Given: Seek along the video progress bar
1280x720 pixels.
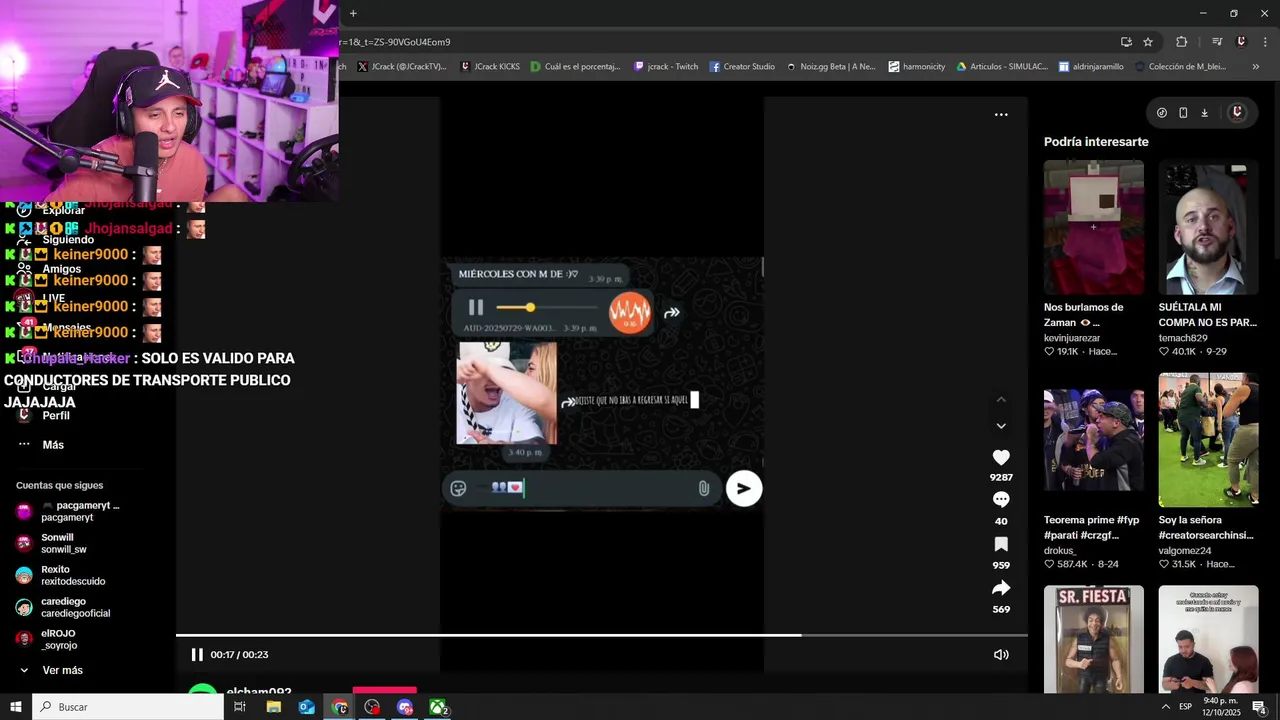Looking at the screenshot, I should coord(602,635).
